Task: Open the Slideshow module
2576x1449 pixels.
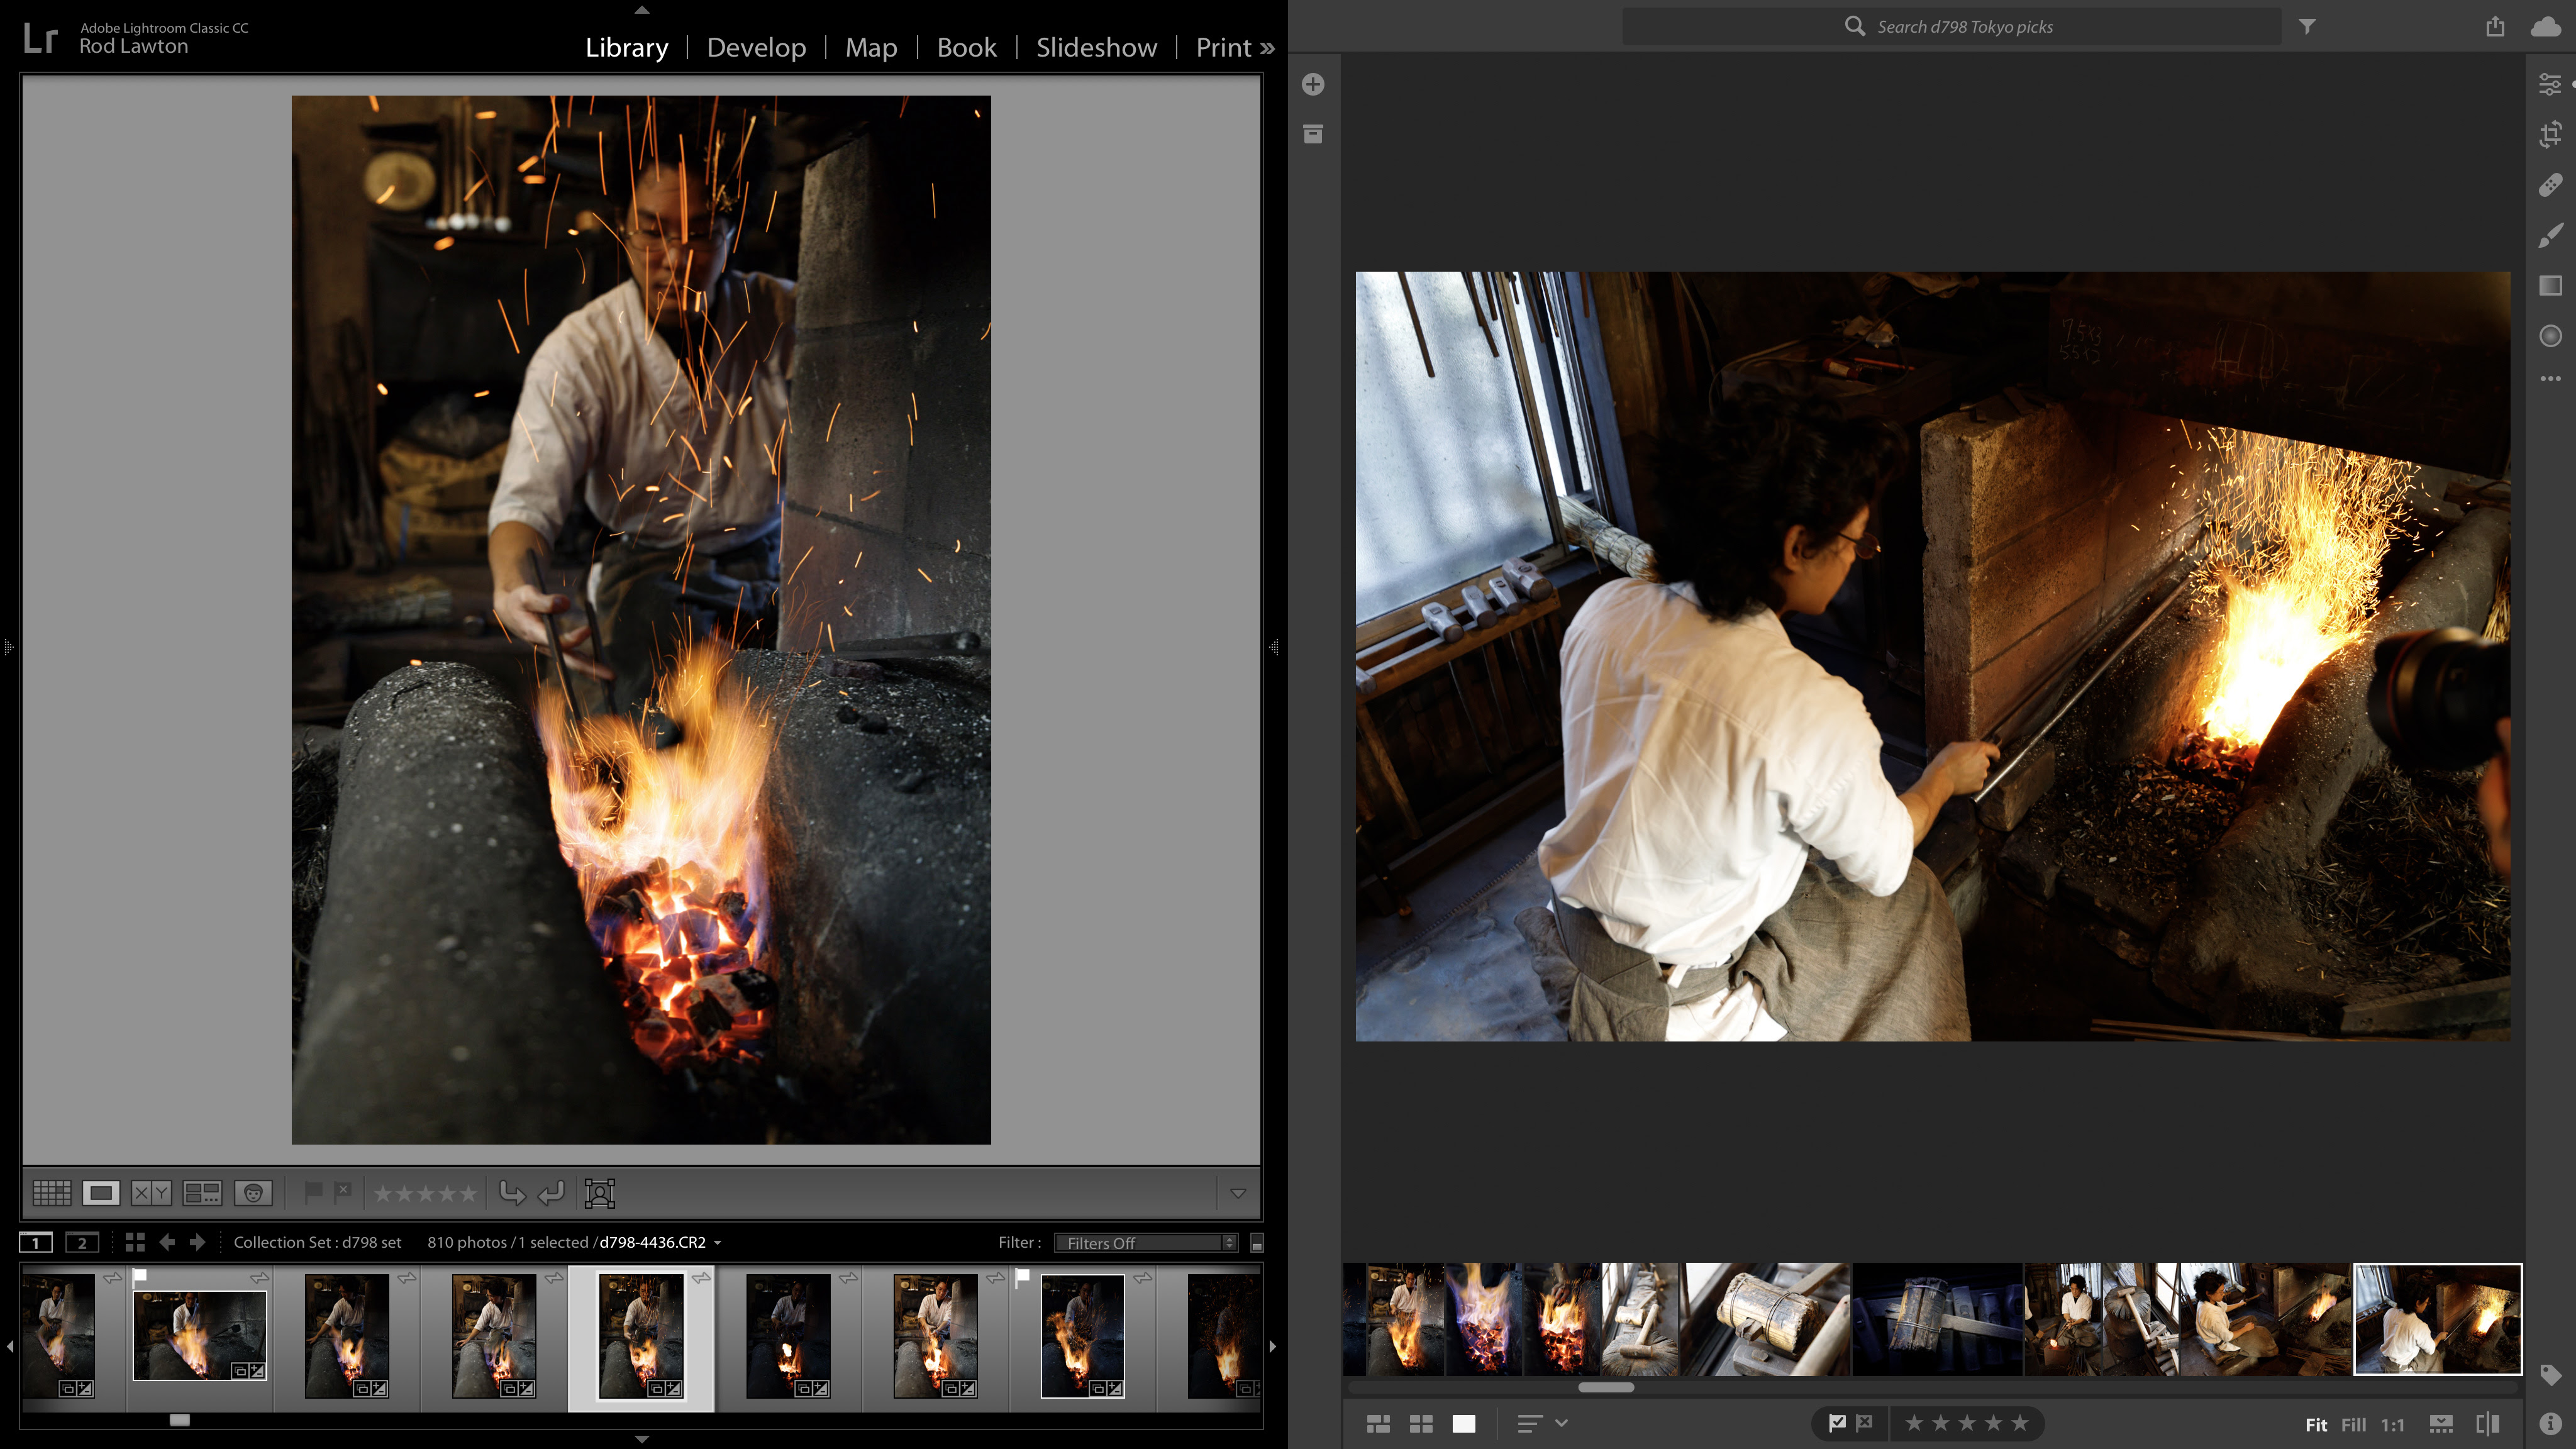Action: pos(1096,47)
